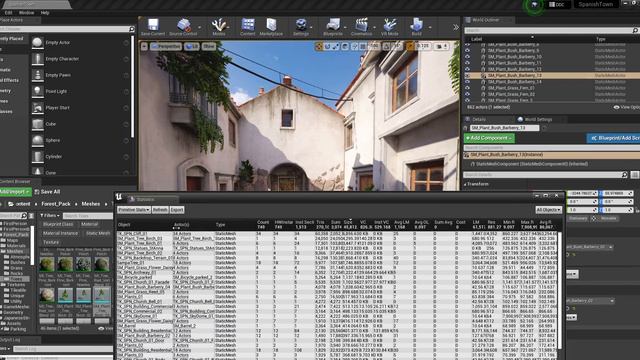Select the Empty Character icon
640x360 pixels.
click(38, 59)
